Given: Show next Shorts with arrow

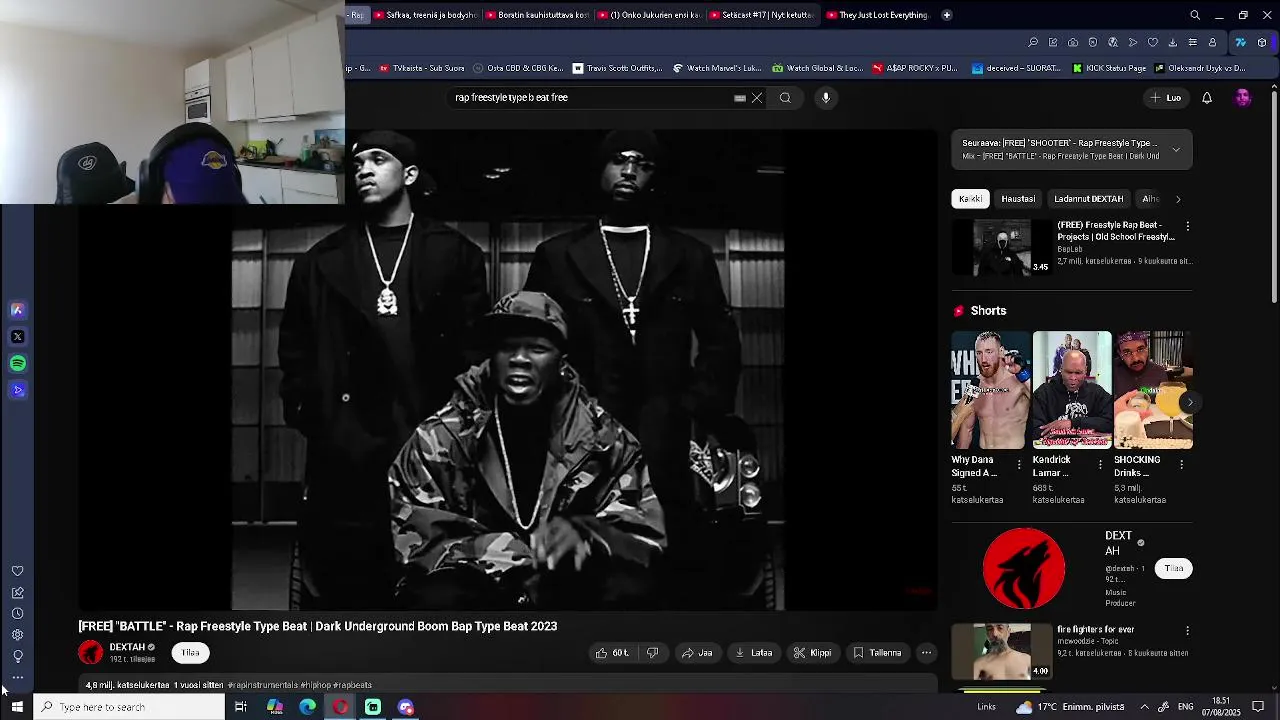Looking at the screenshot, I should [x=1190, y=402].
